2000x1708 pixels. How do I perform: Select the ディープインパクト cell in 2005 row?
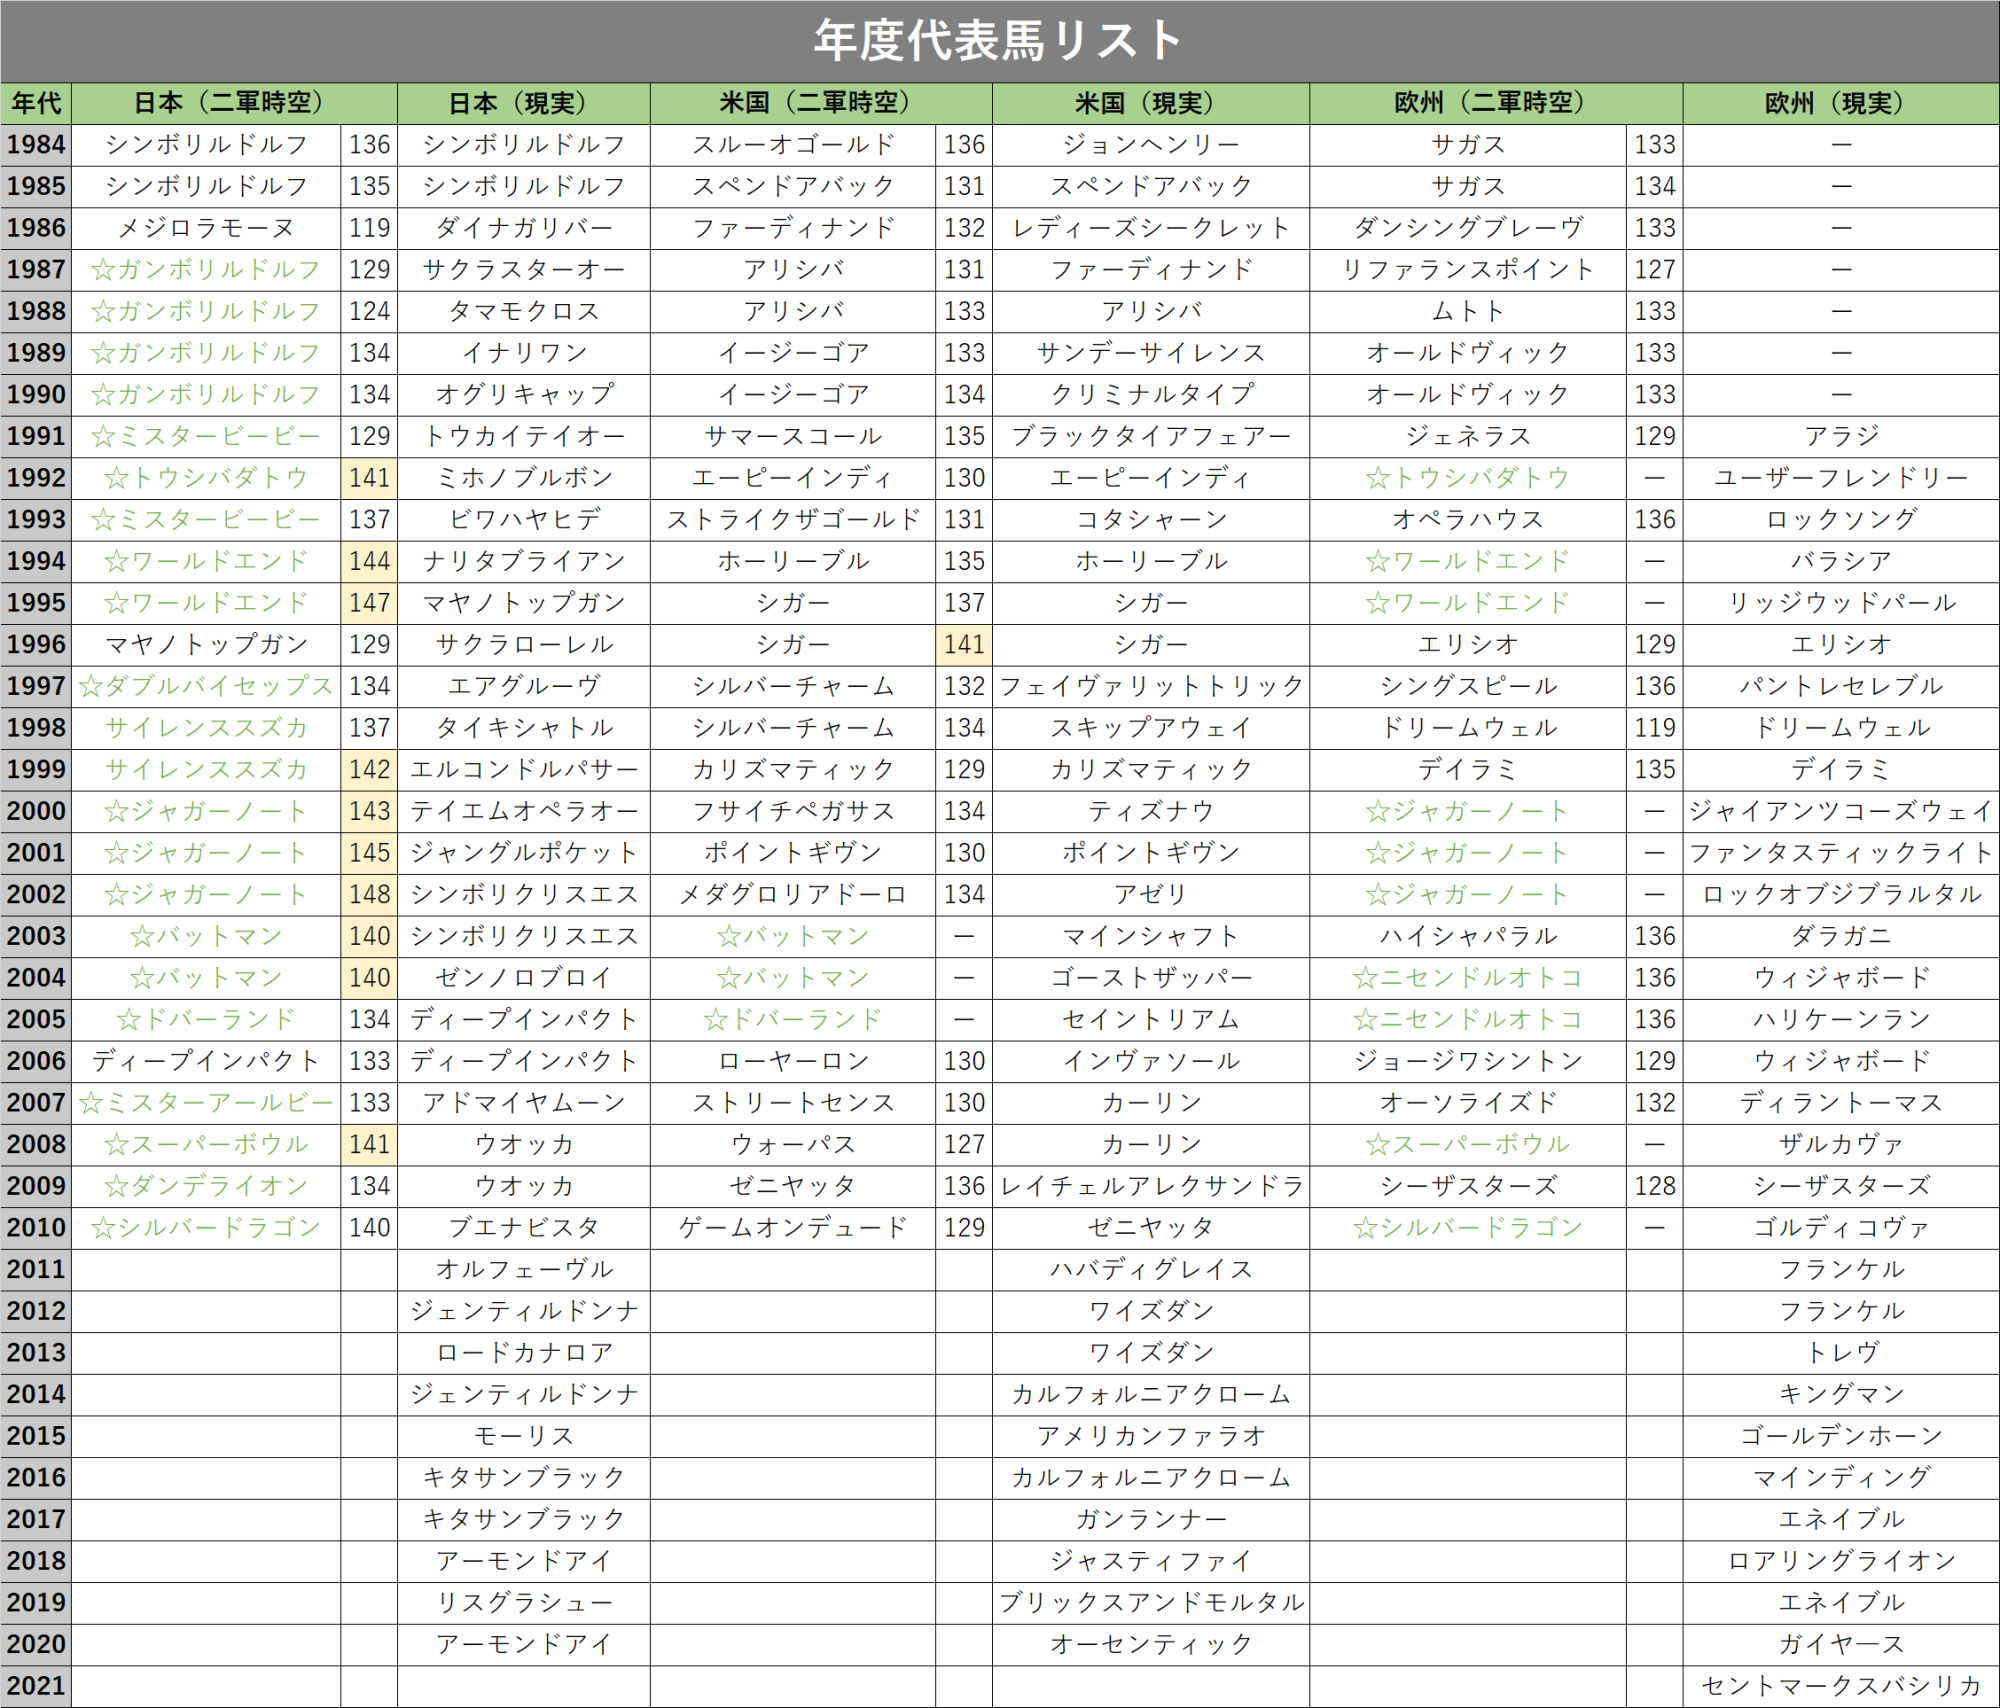click(x=523, y=1020)
